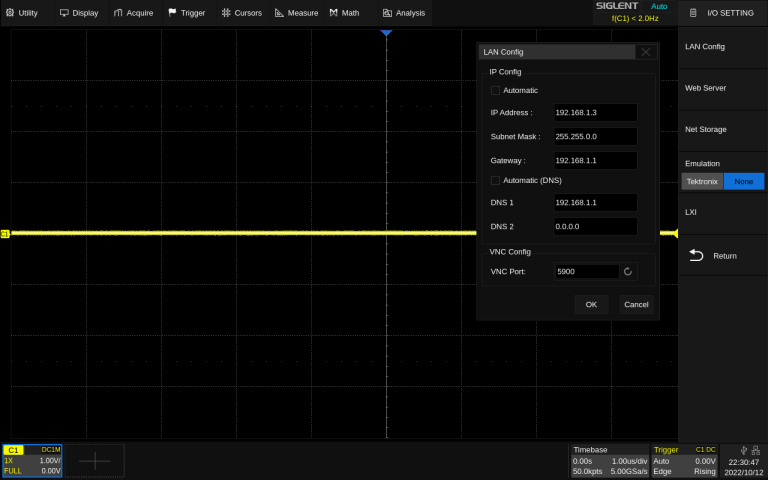
Task: Click the Analysis icon in top bar
Action: (387, 13)
